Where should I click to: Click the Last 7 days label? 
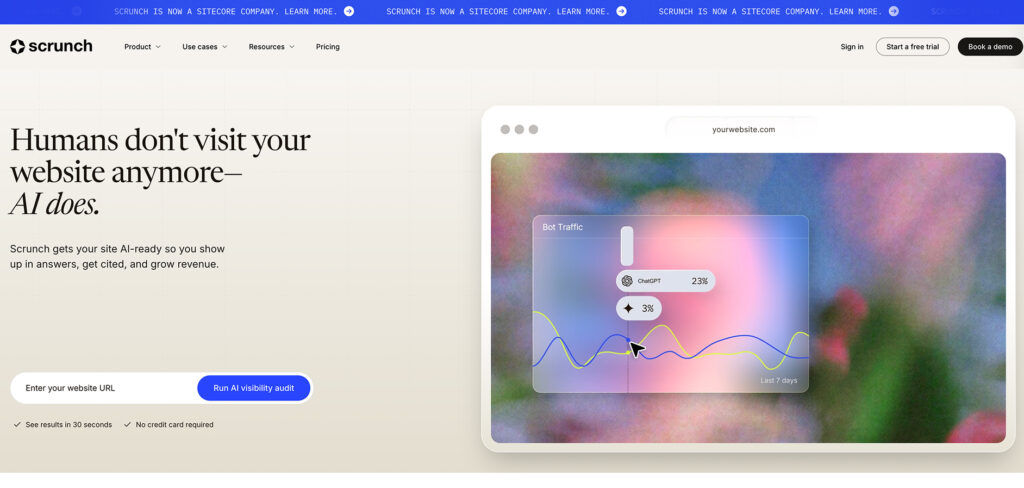778,380
